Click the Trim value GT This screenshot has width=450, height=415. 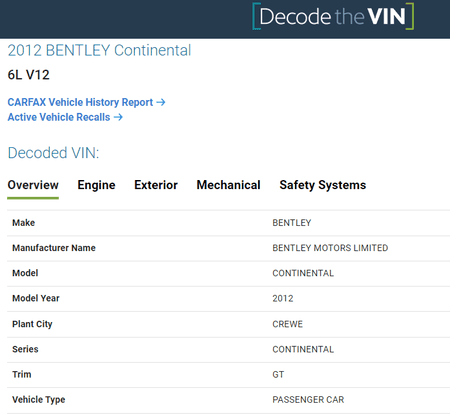278,374
